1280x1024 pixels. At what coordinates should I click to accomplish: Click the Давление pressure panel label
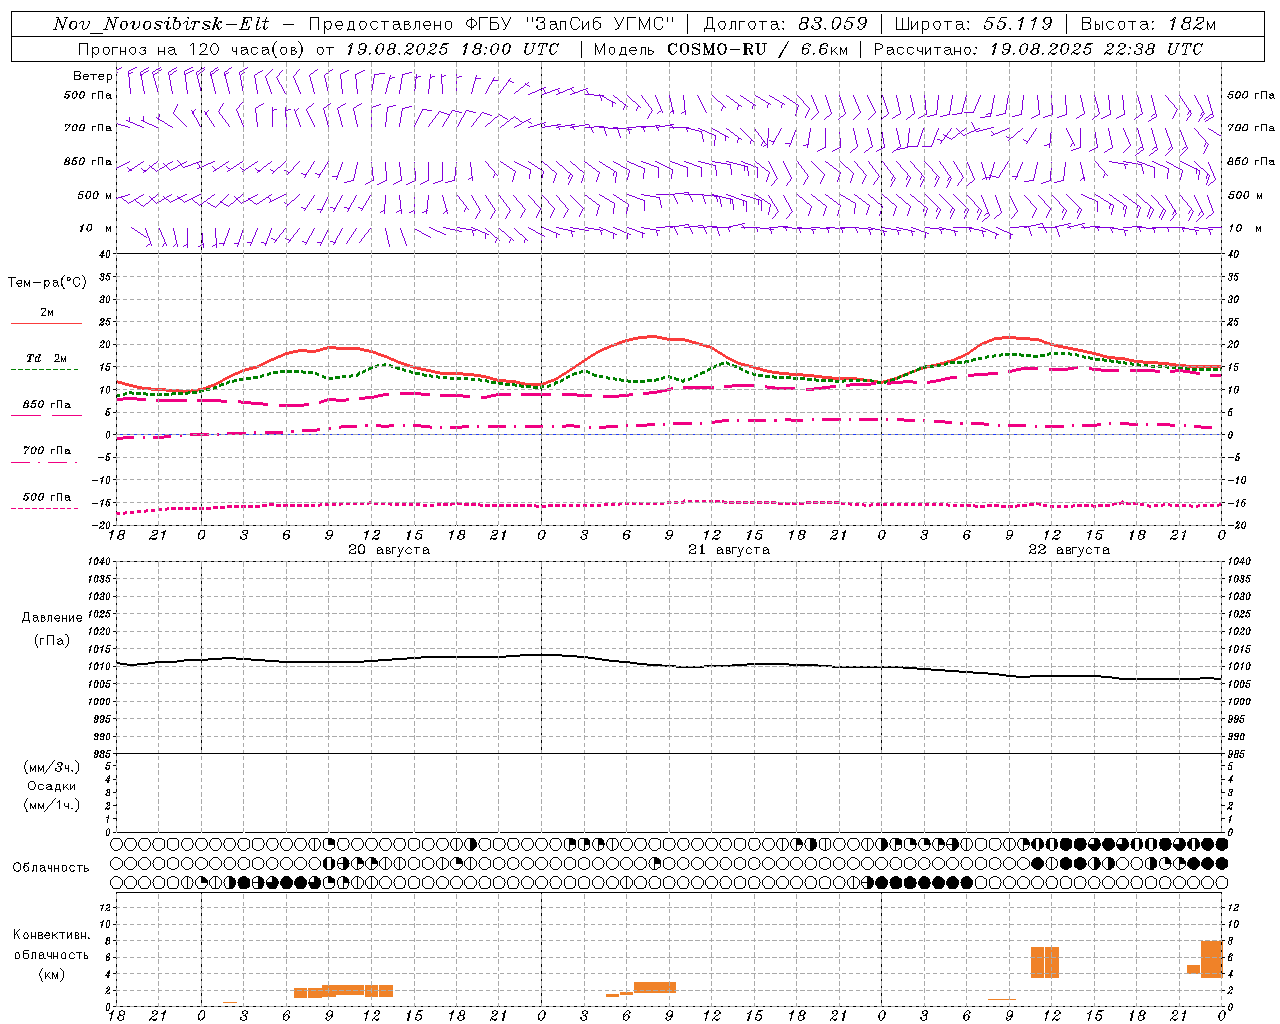(x=52, y=618)
